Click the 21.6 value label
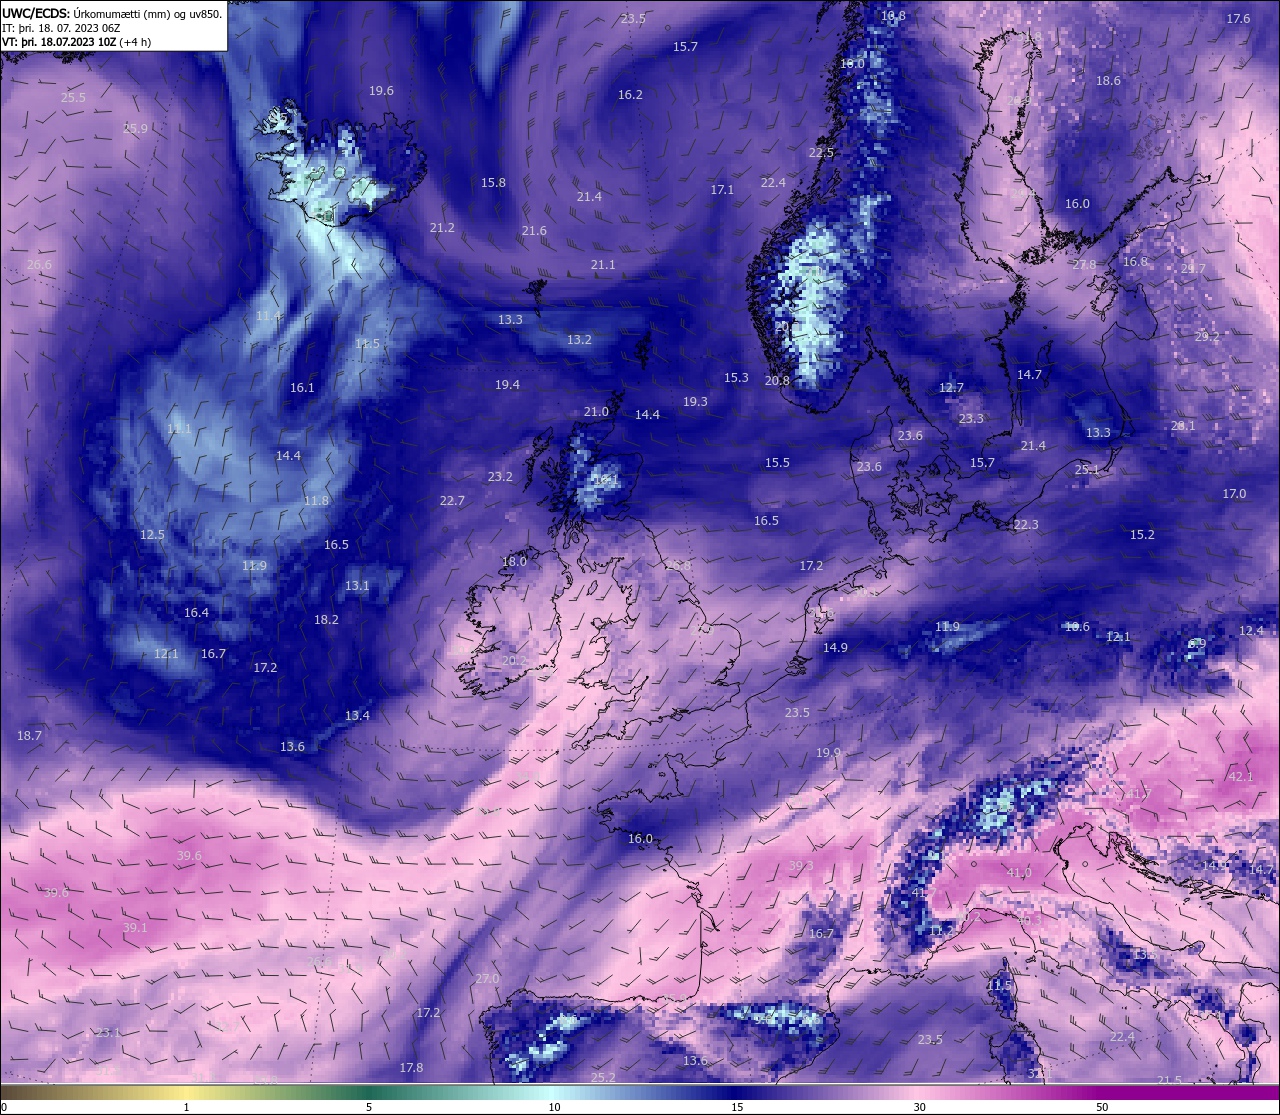1280x1115 pixels. [534, 231]
